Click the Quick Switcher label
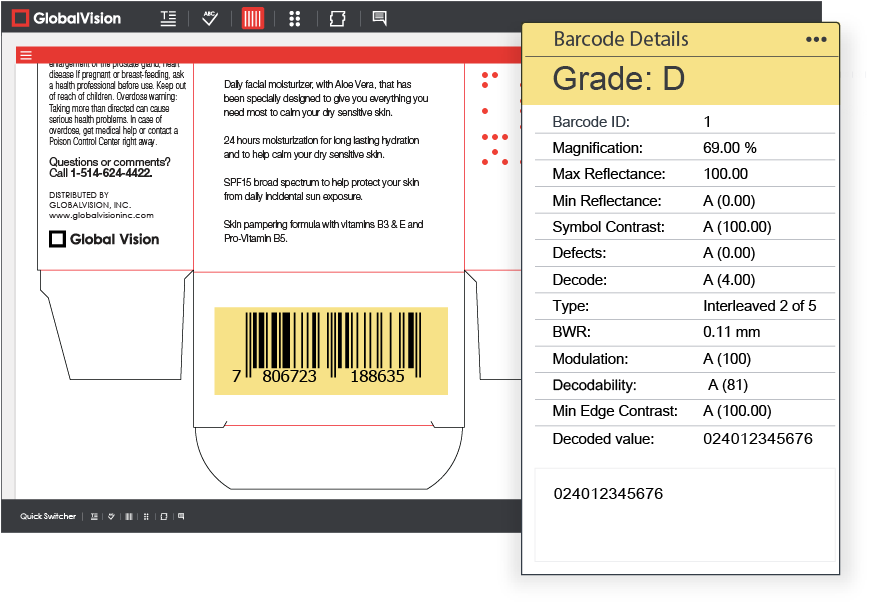Image resolution: width=874 pixels, height=602 pixels. pos(48,517)
